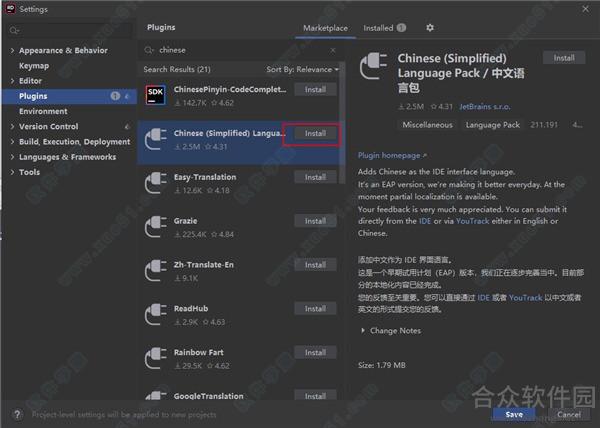This screenshot has width=600, height=428.
Task: Click the Easy-Translation plugin icon
Action: (156, 183)
